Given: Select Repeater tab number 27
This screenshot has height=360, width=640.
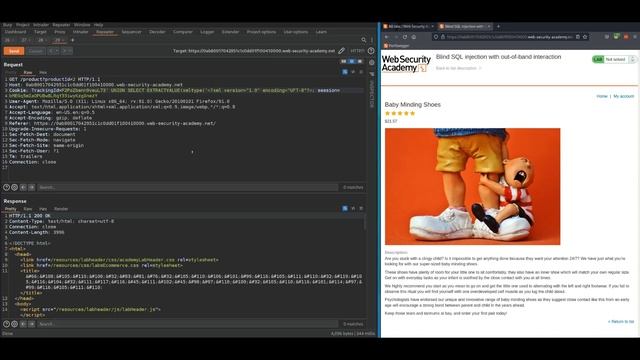Looking at the screenshot, I should coord(24,40).
